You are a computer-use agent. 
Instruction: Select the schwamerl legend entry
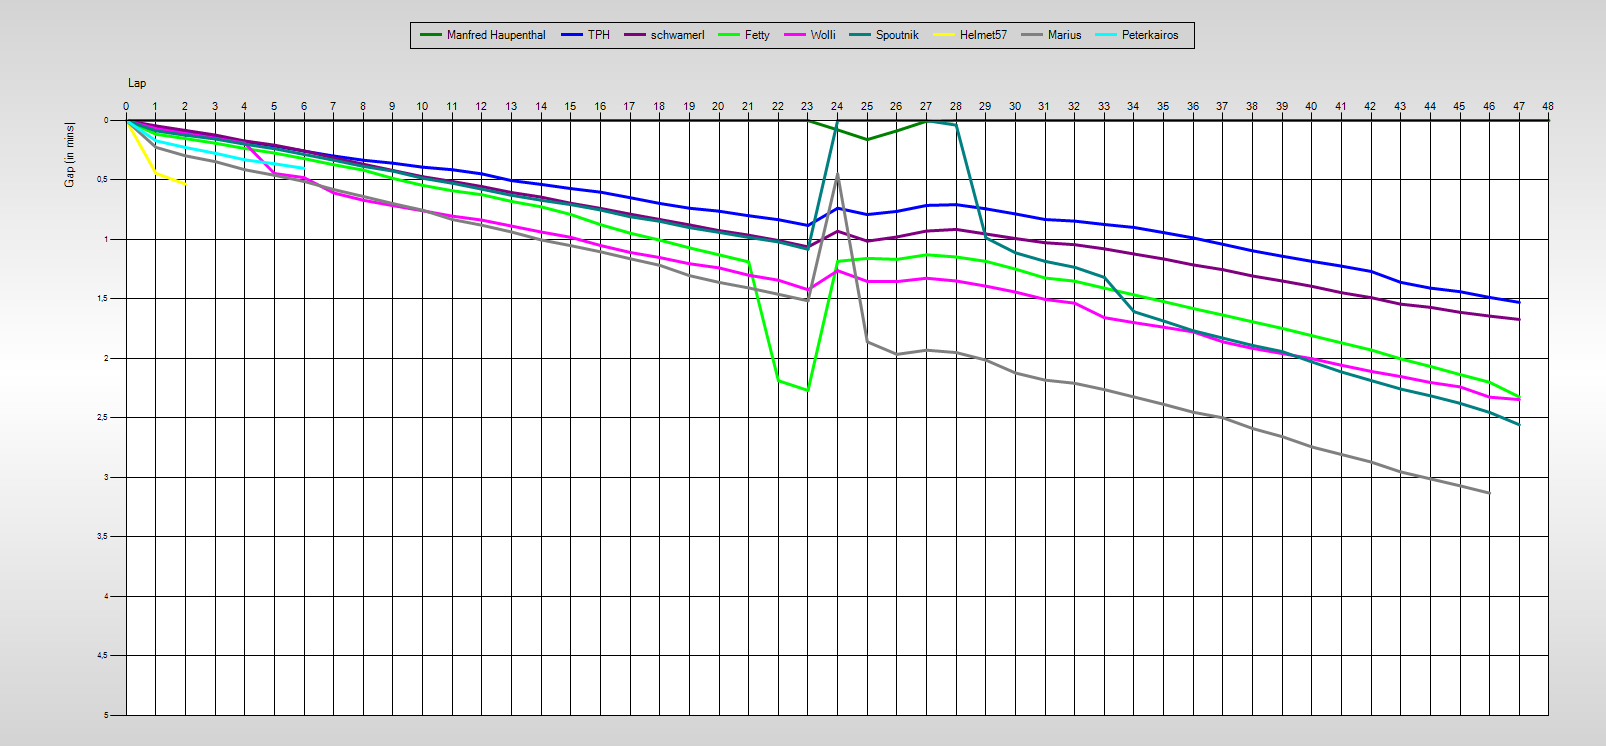[664, 35]
